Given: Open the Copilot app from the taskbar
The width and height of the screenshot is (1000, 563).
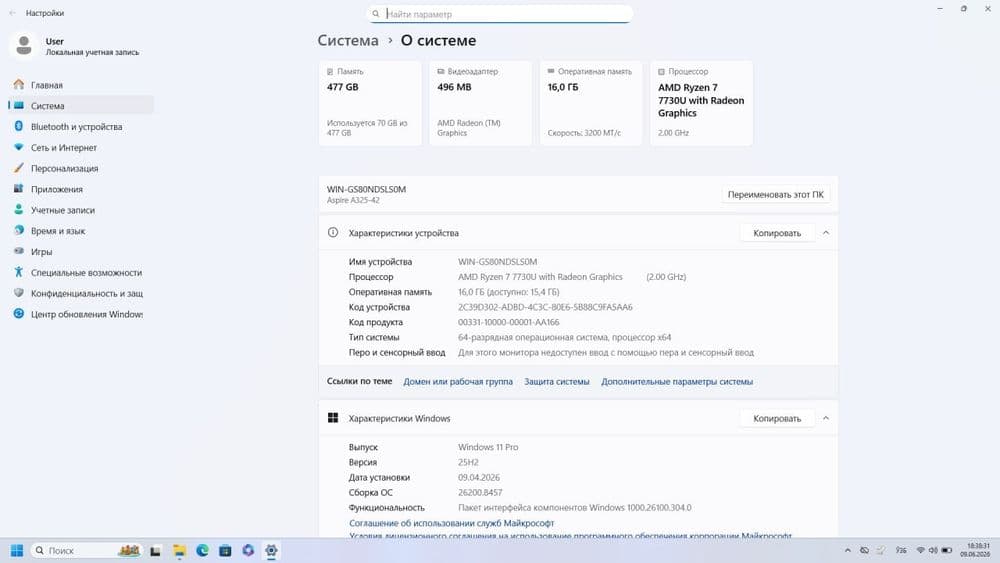Looking at the screenshot, I should pos(248,550).
